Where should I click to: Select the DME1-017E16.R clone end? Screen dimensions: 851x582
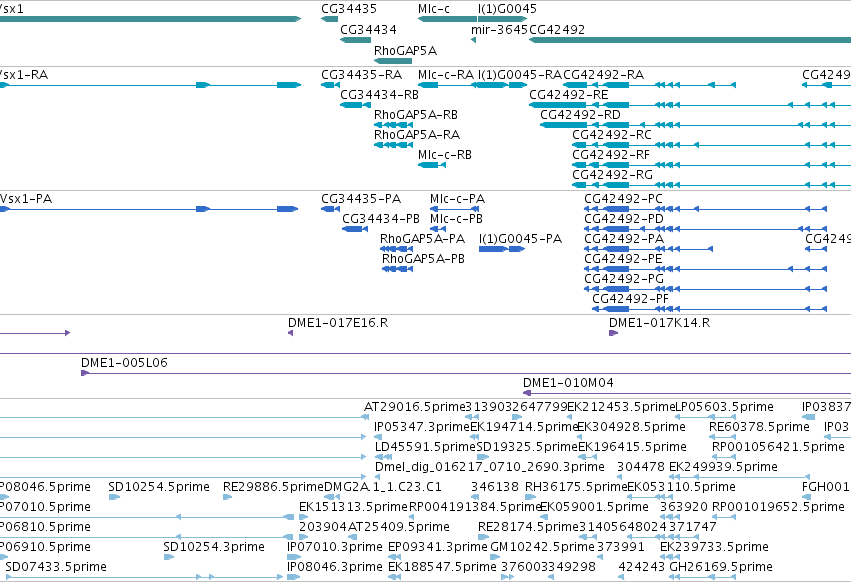[x=338, y=323]
